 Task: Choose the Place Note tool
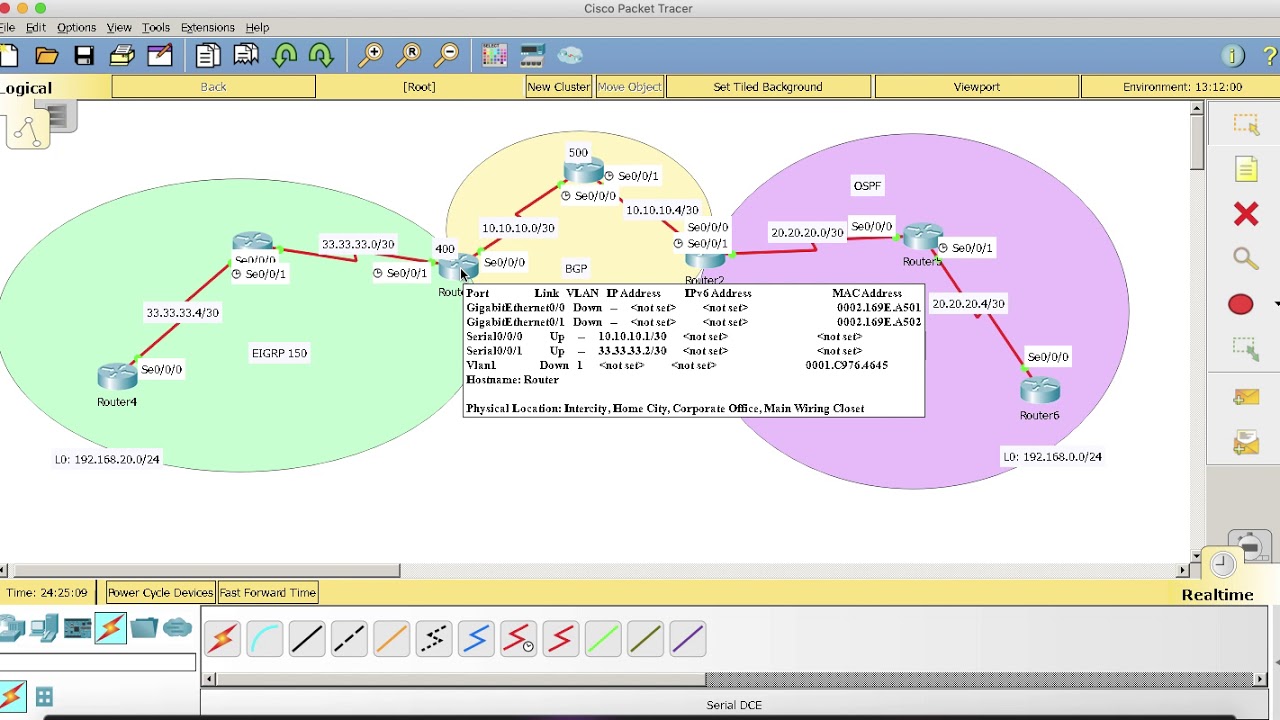coord(1246,169)
